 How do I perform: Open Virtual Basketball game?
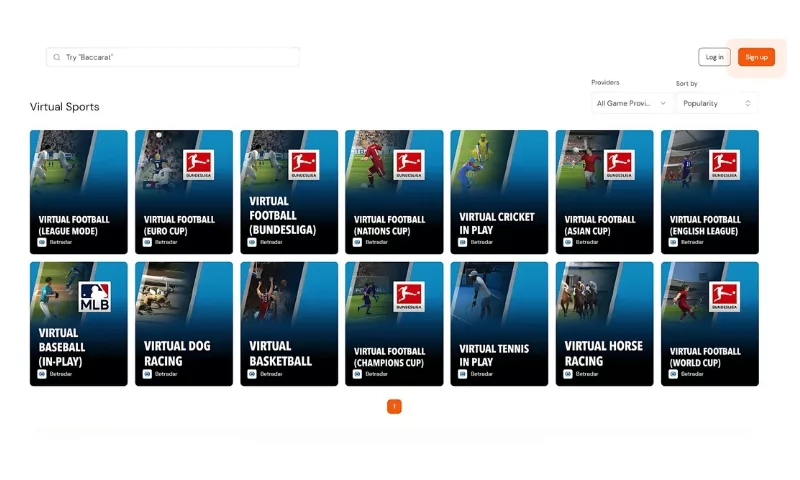tap(289, 324)
